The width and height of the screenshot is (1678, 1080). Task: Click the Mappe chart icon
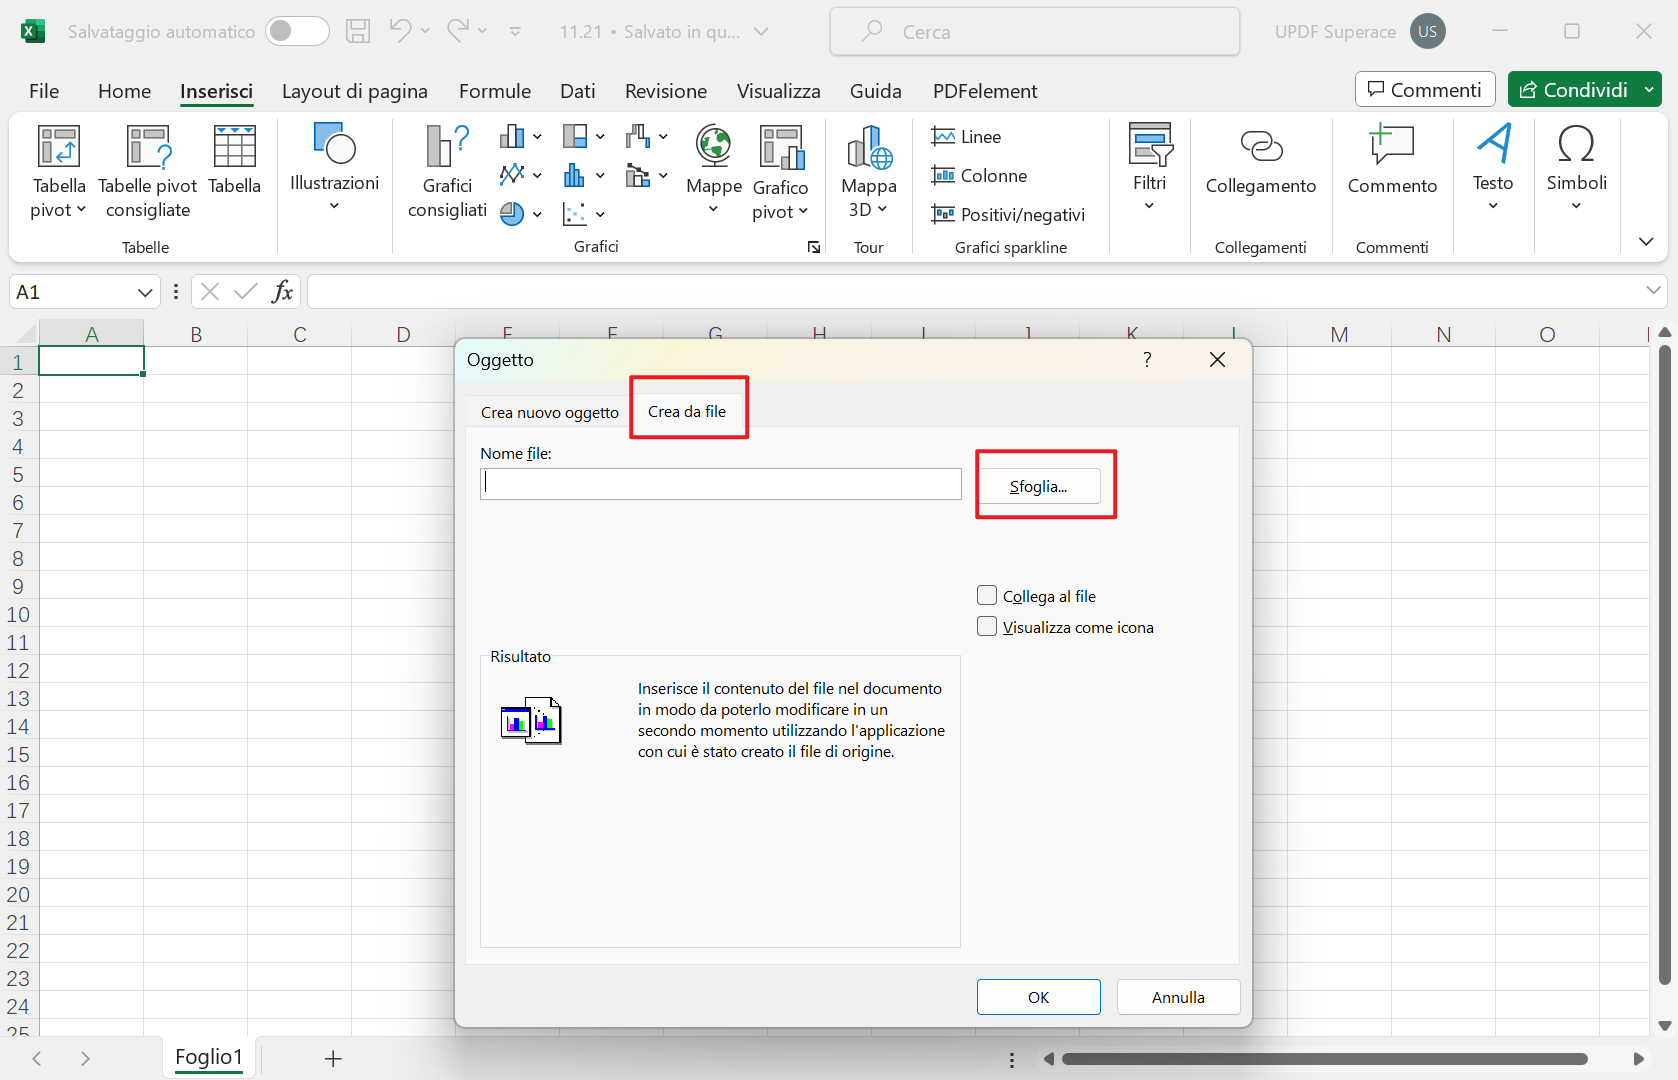click(x=713, y=147)
